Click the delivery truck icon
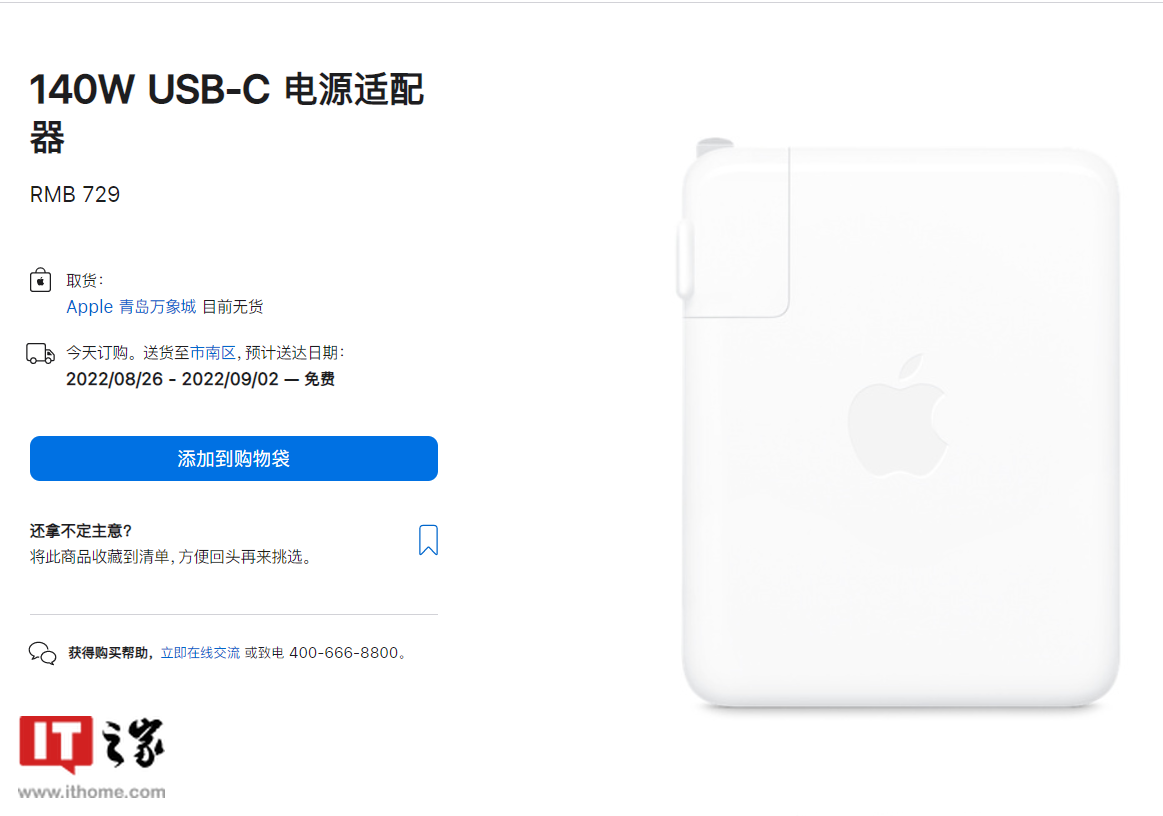This screenshot has width=1163, height=816. click(40, 354)
